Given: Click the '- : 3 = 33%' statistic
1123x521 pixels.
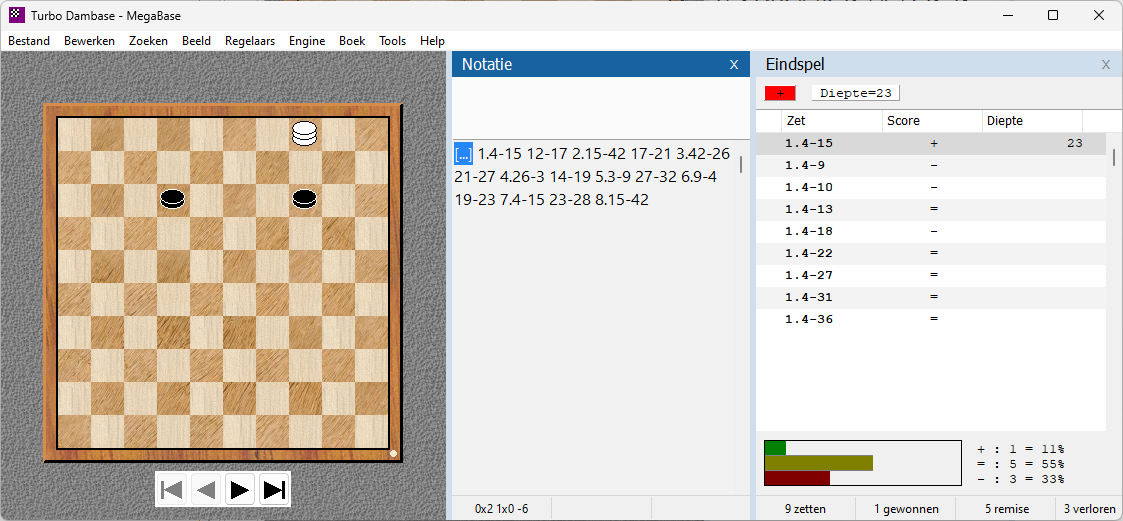Looking at the screenshot, I should [x=1020, y=479].
